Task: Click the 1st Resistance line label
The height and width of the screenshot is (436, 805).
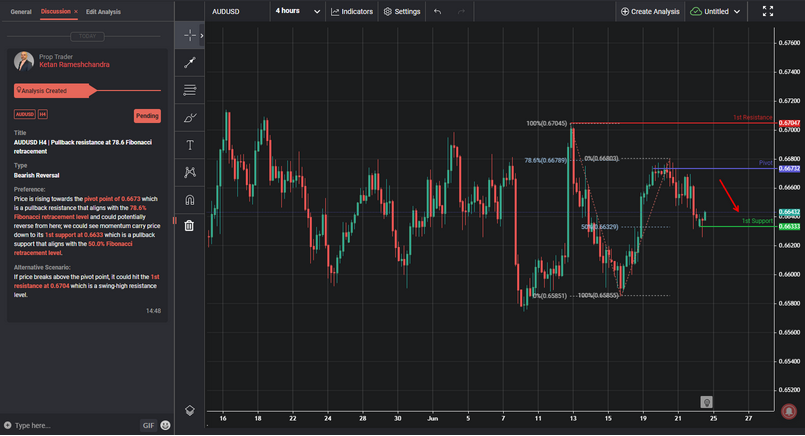Action: (x=752, y=118)
